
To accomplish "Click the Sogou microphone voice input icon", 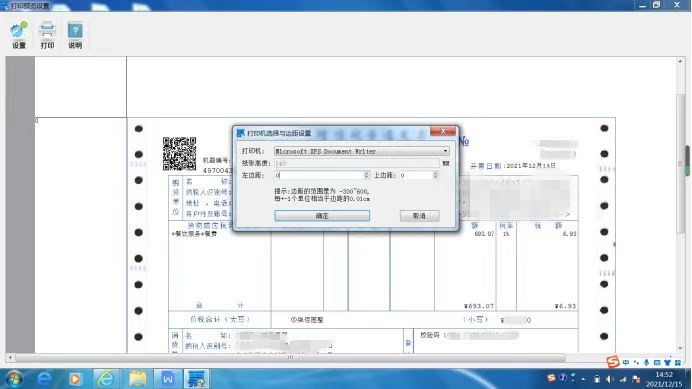I will click(646, 363).
